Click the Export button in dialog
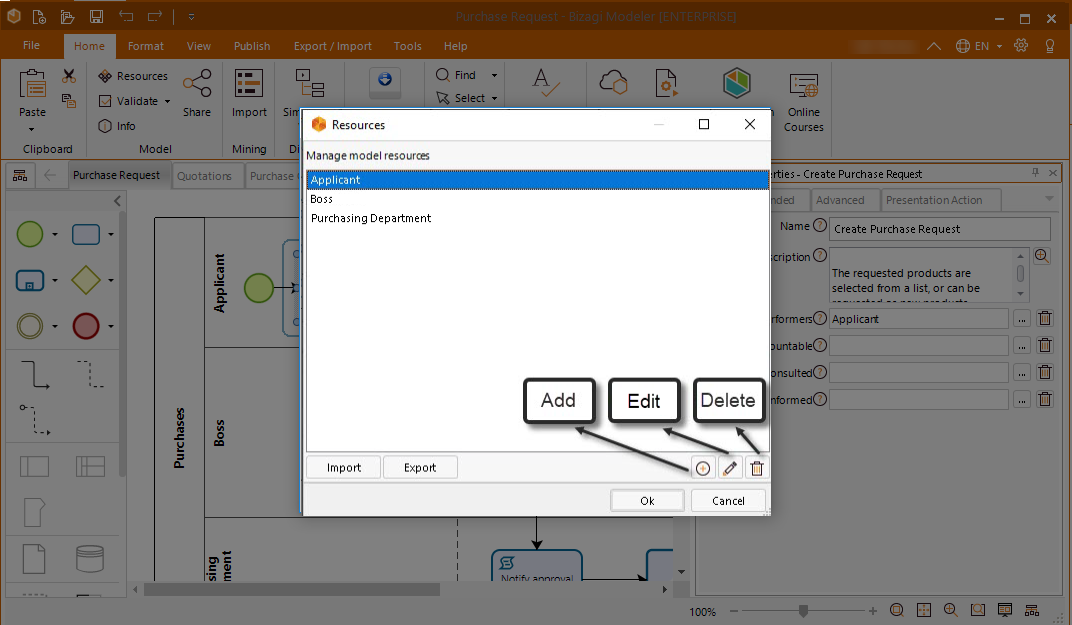 click(420, 467)
